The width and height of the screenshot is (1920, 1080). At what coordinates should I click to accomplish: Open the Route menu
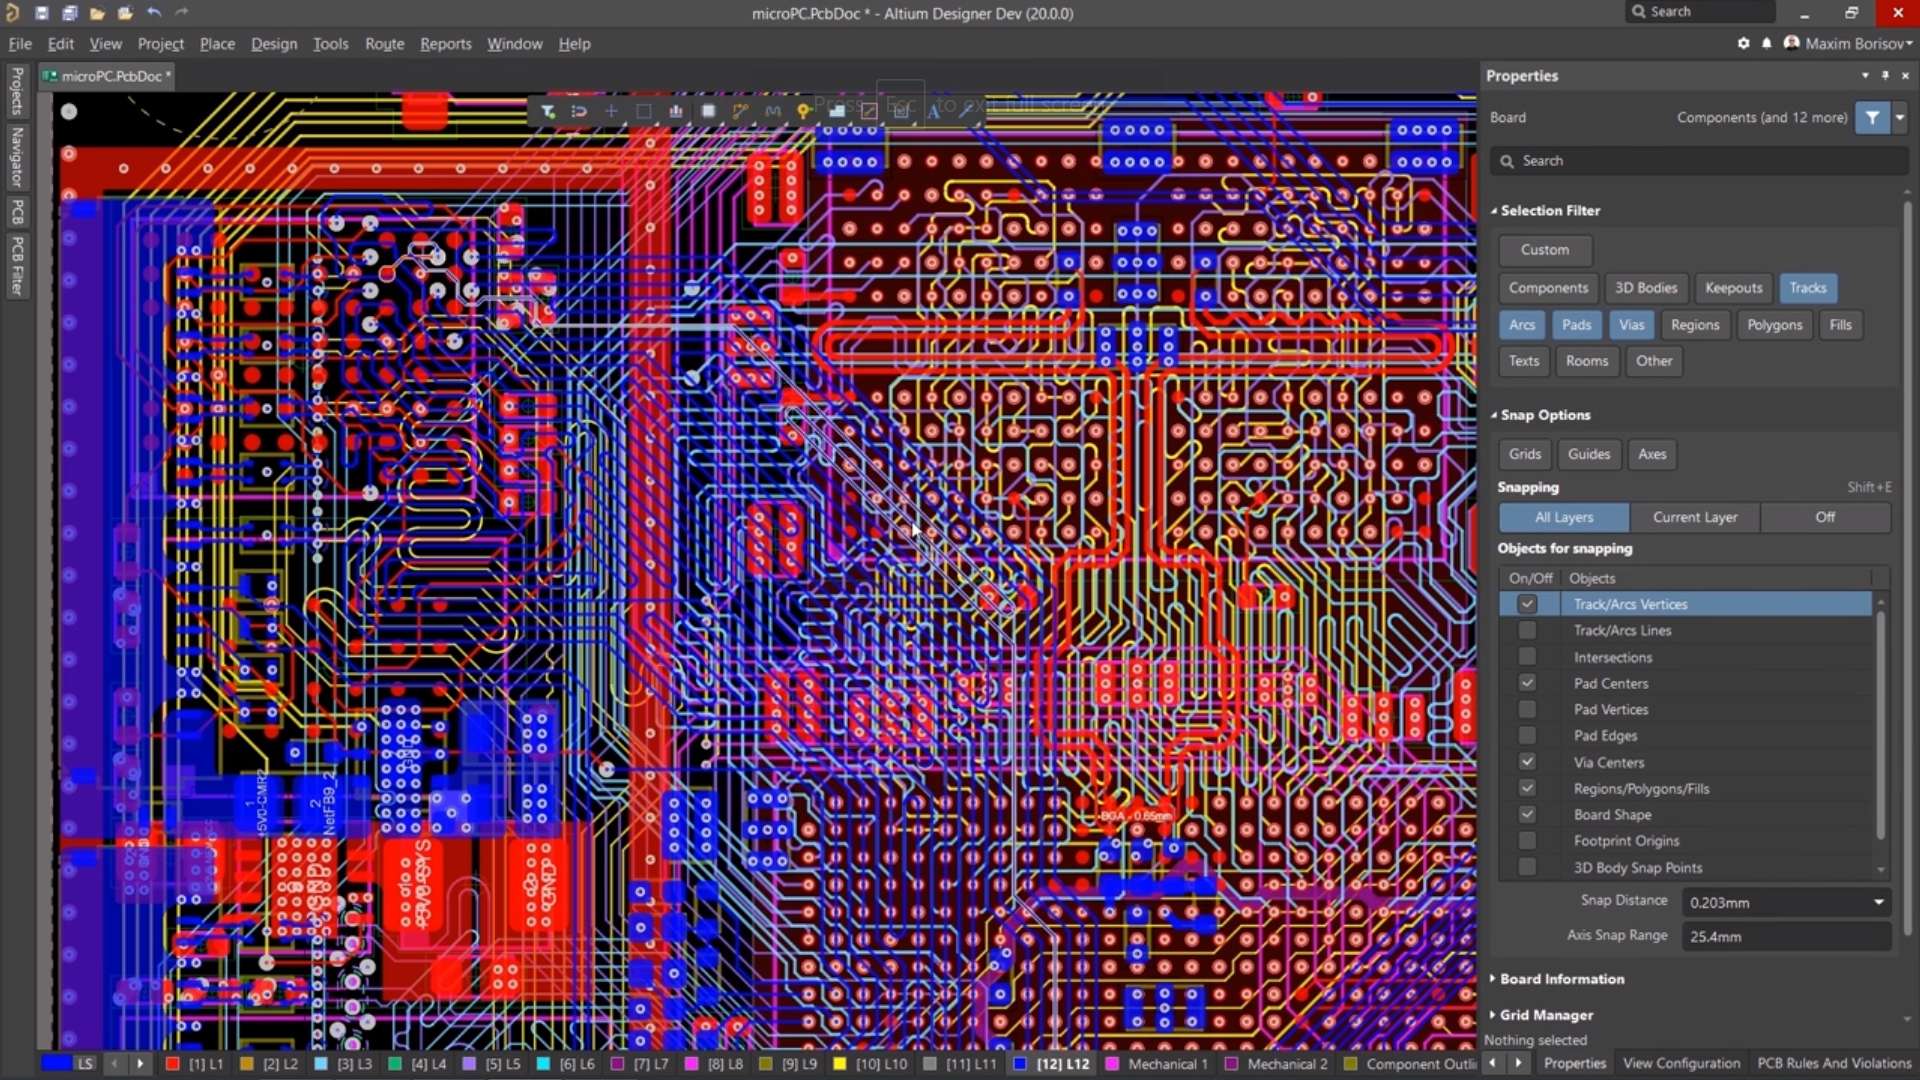coord(384,44)
